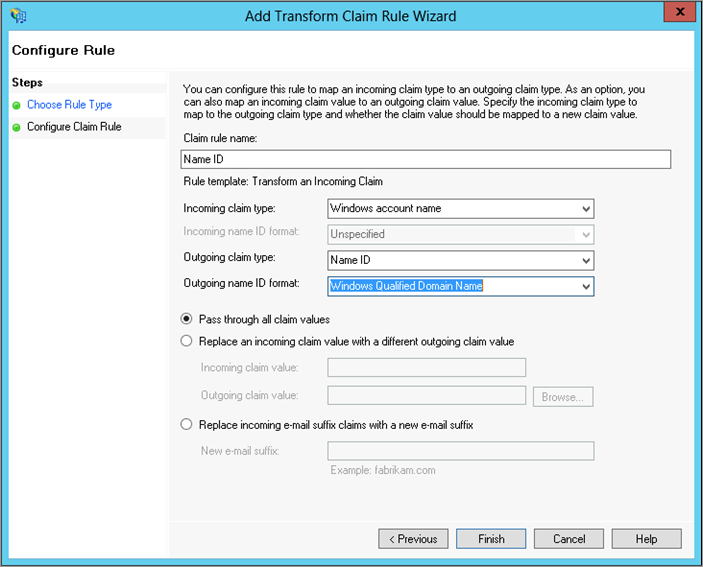
Task: Click the 'Incoming claim type:' label
Action: pyautogui.click(x=229, y=208)
